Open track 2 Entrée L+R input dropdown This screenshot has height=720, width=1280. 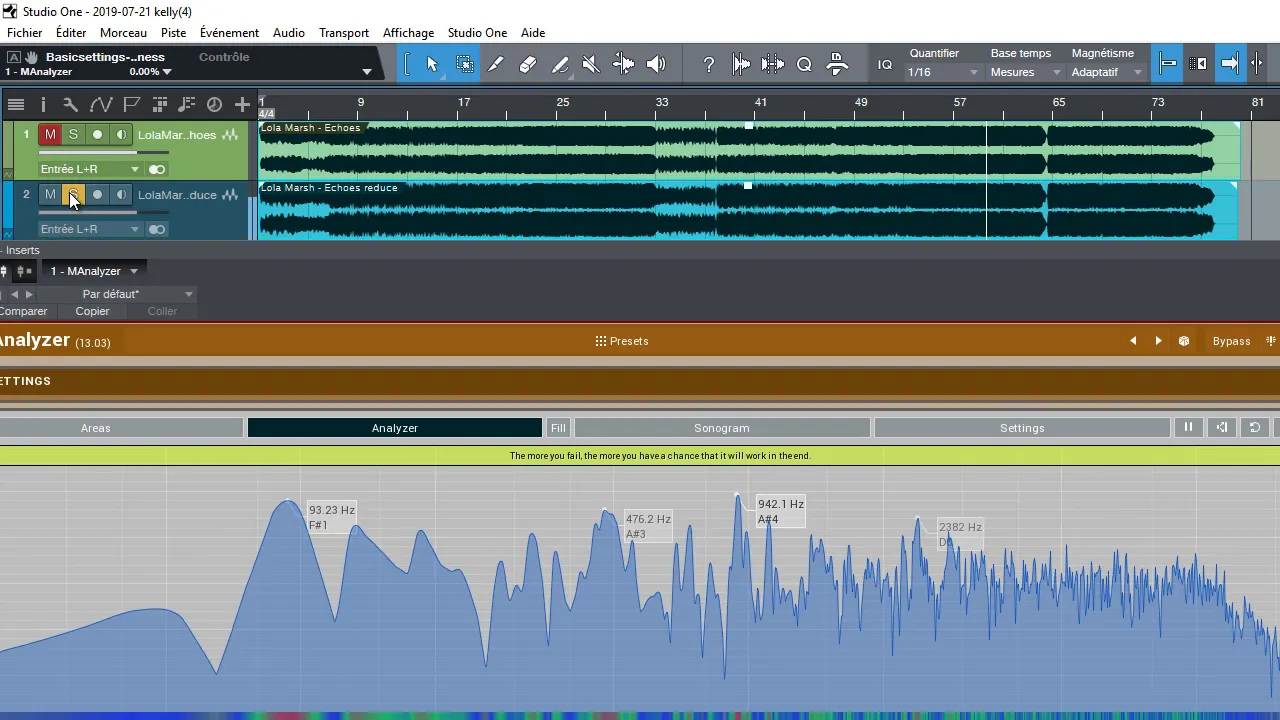click(90, 229)
